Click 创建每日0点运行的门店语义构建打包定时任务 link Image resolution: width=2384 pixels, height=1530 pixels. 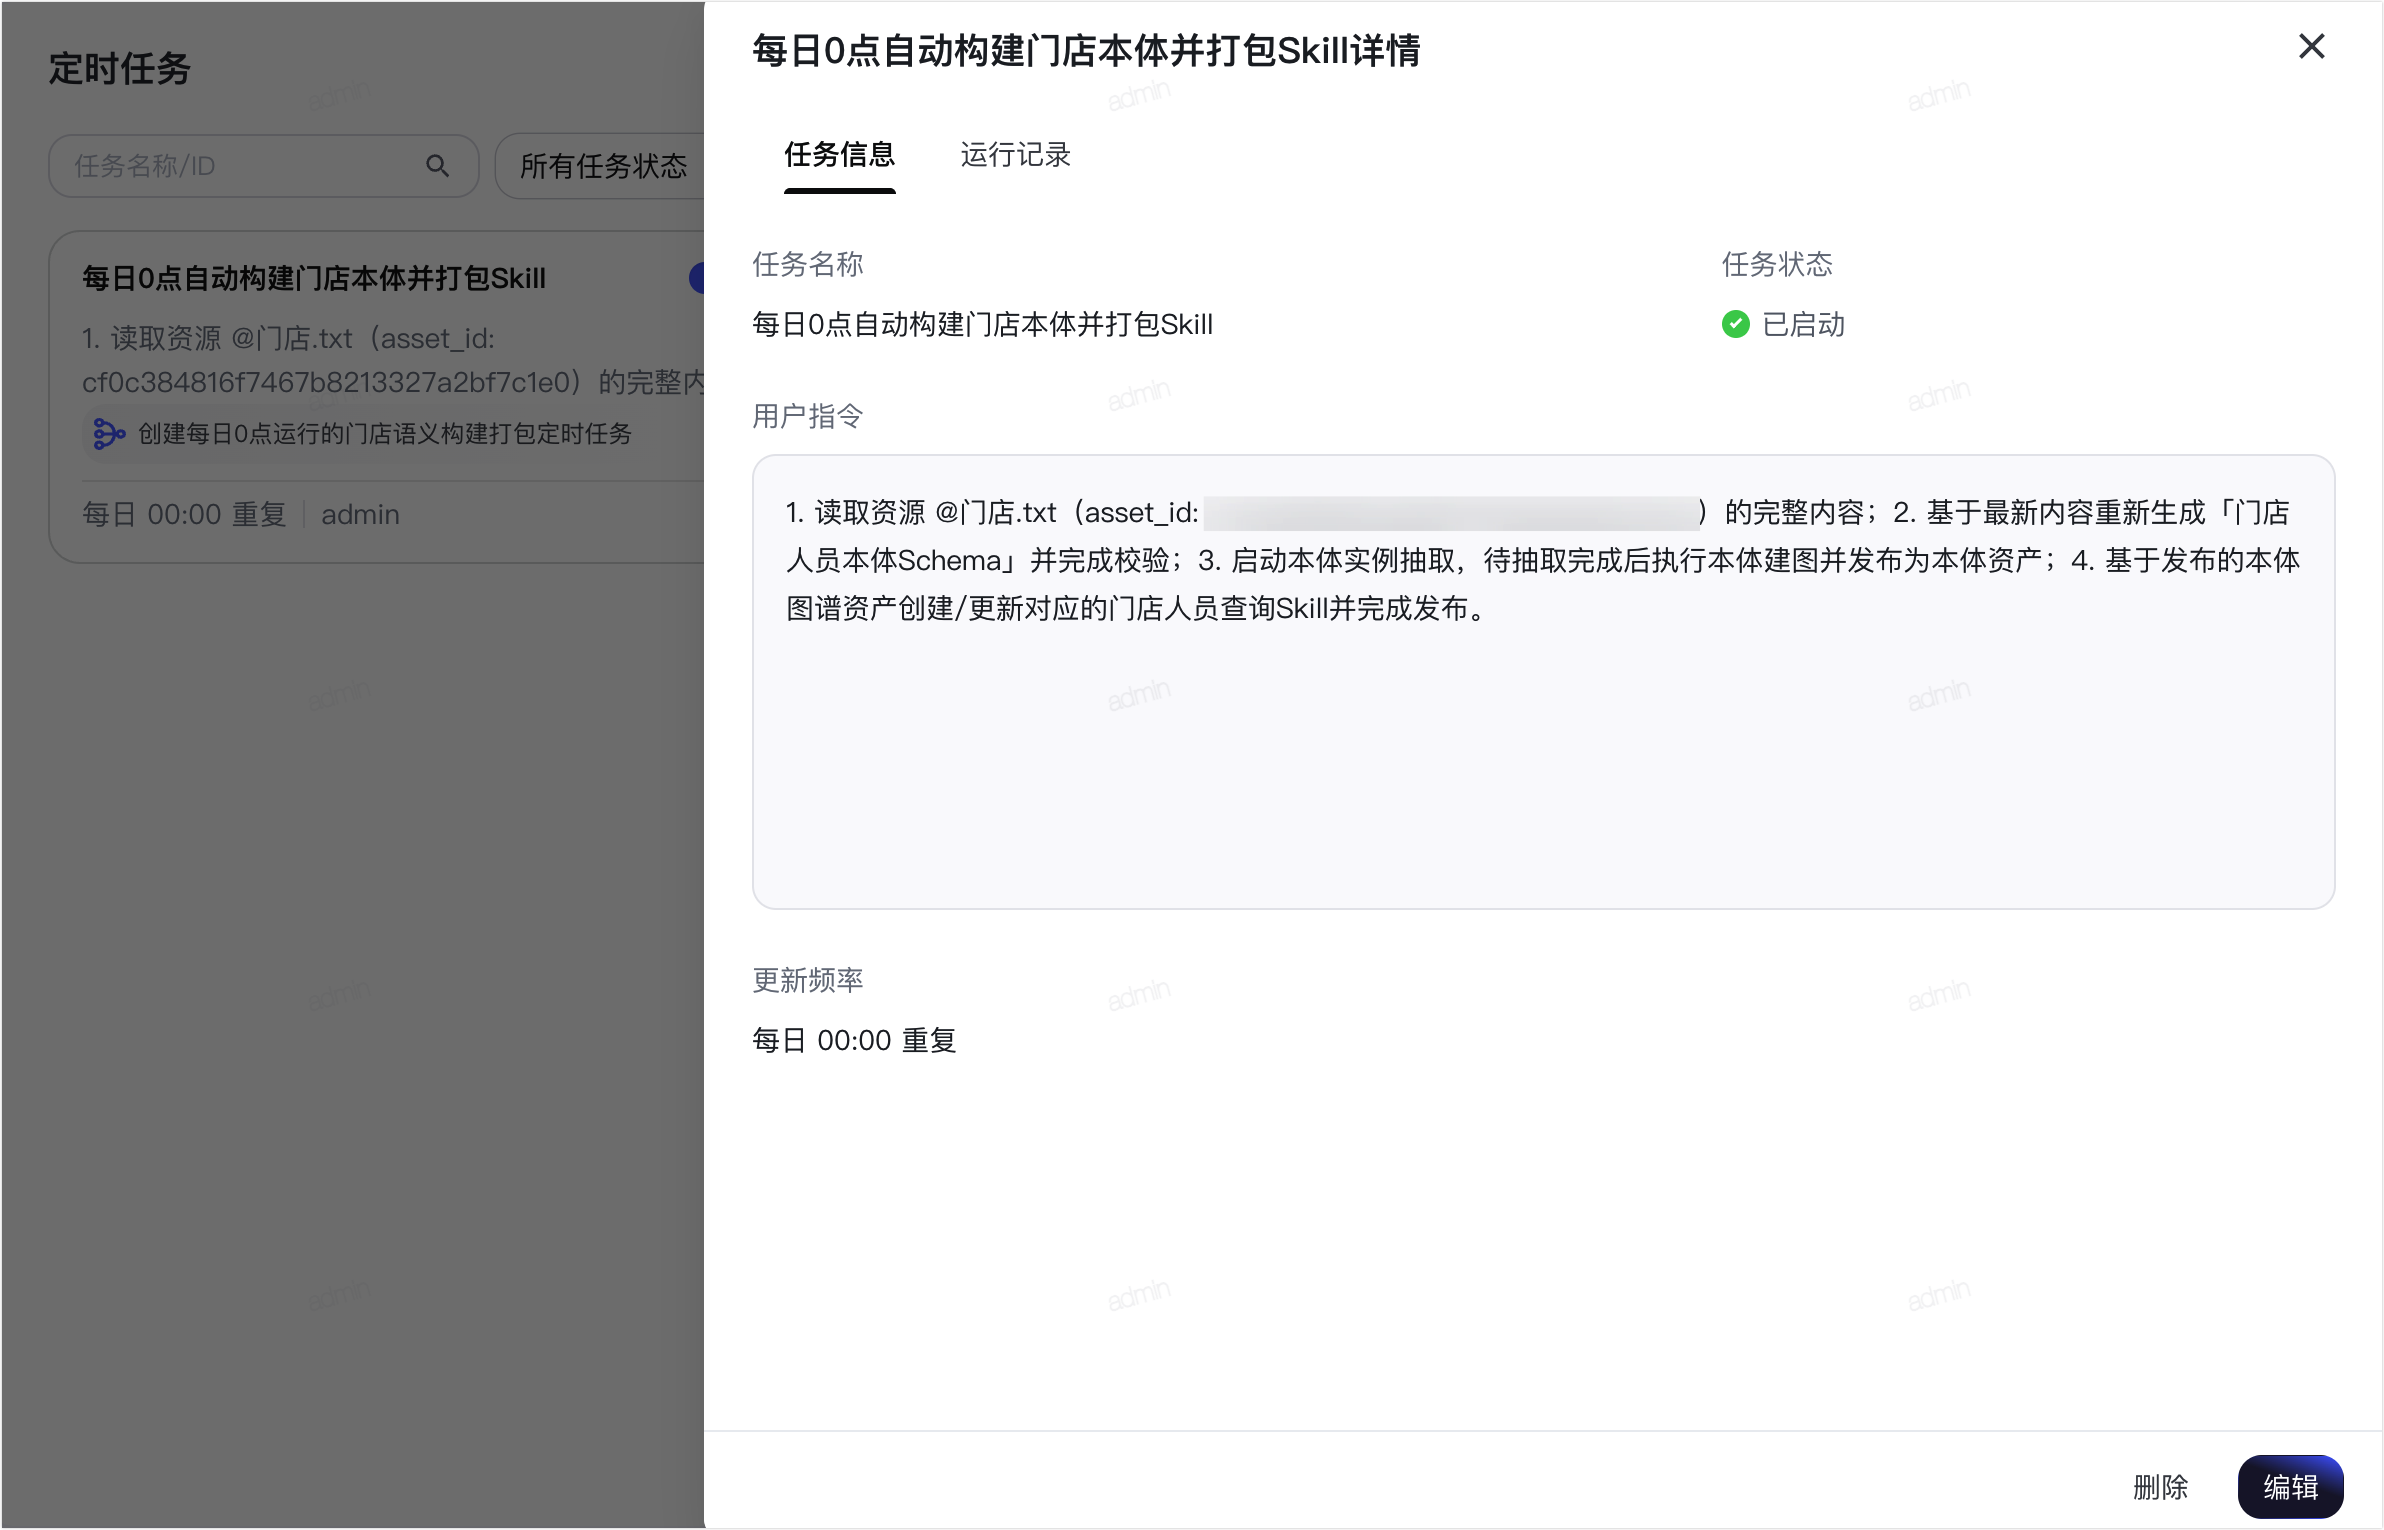tap(385, 434)
